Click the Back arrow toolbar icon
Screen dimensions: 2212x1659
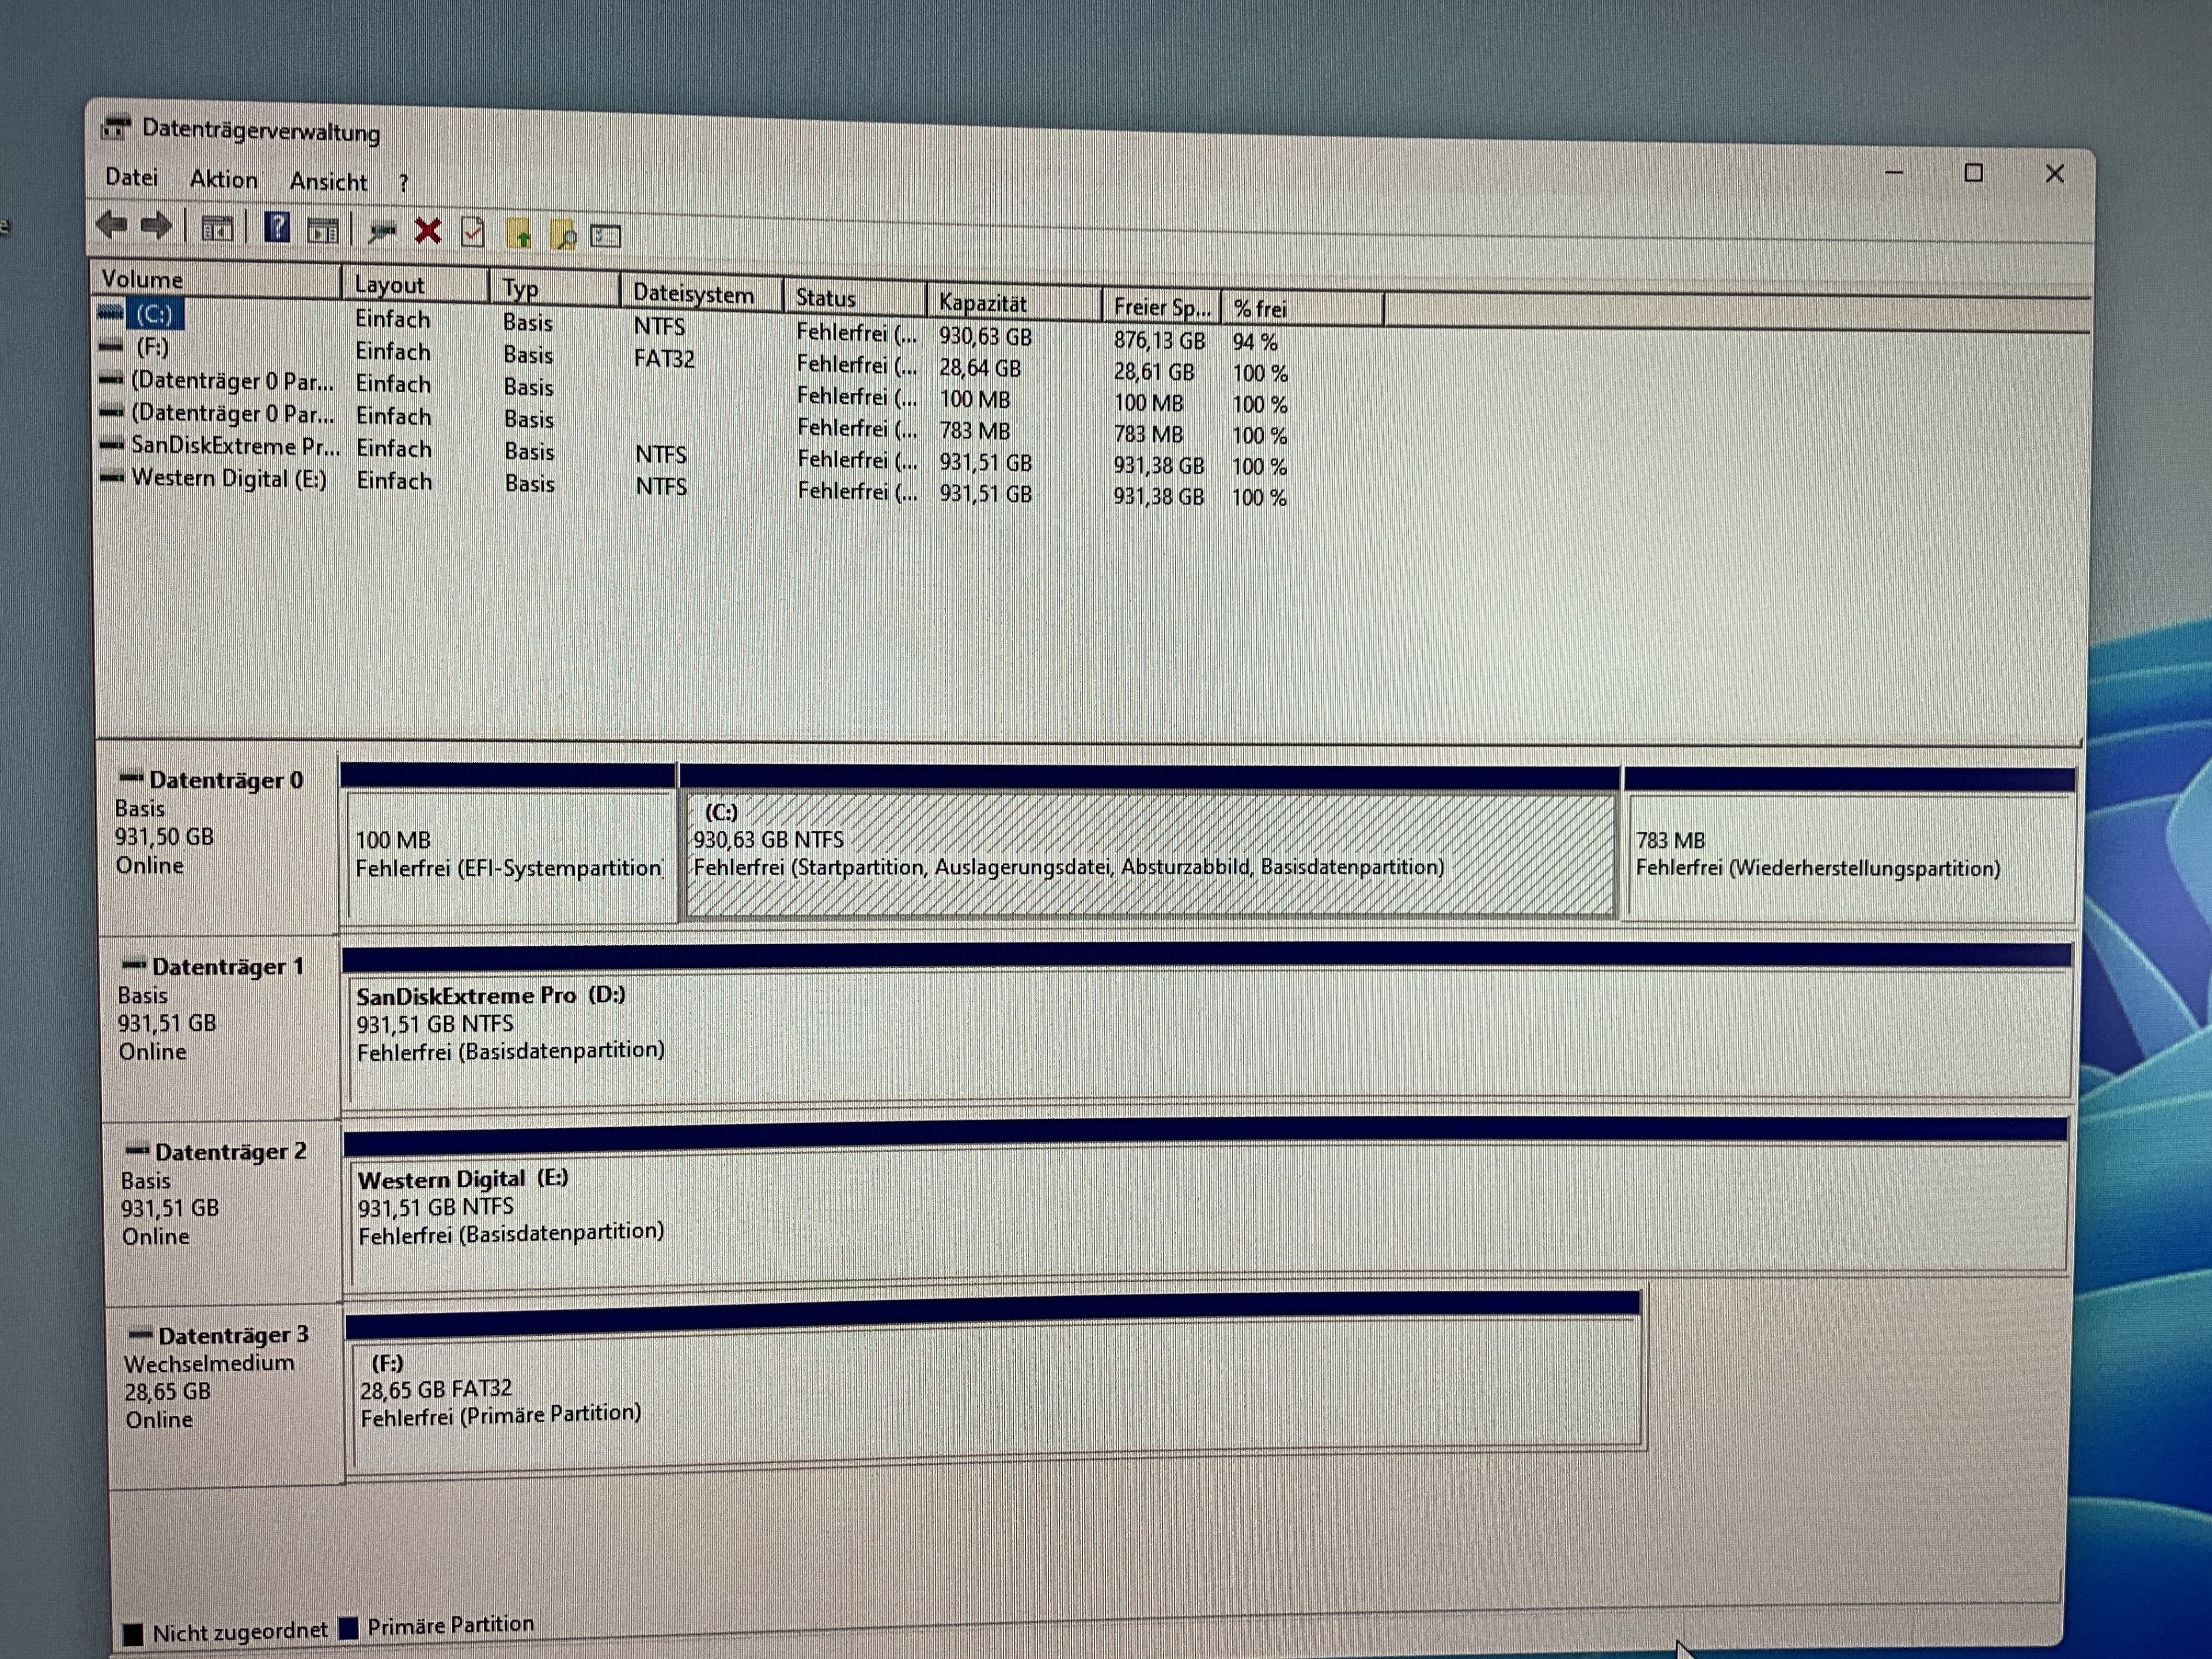(112, 225)
